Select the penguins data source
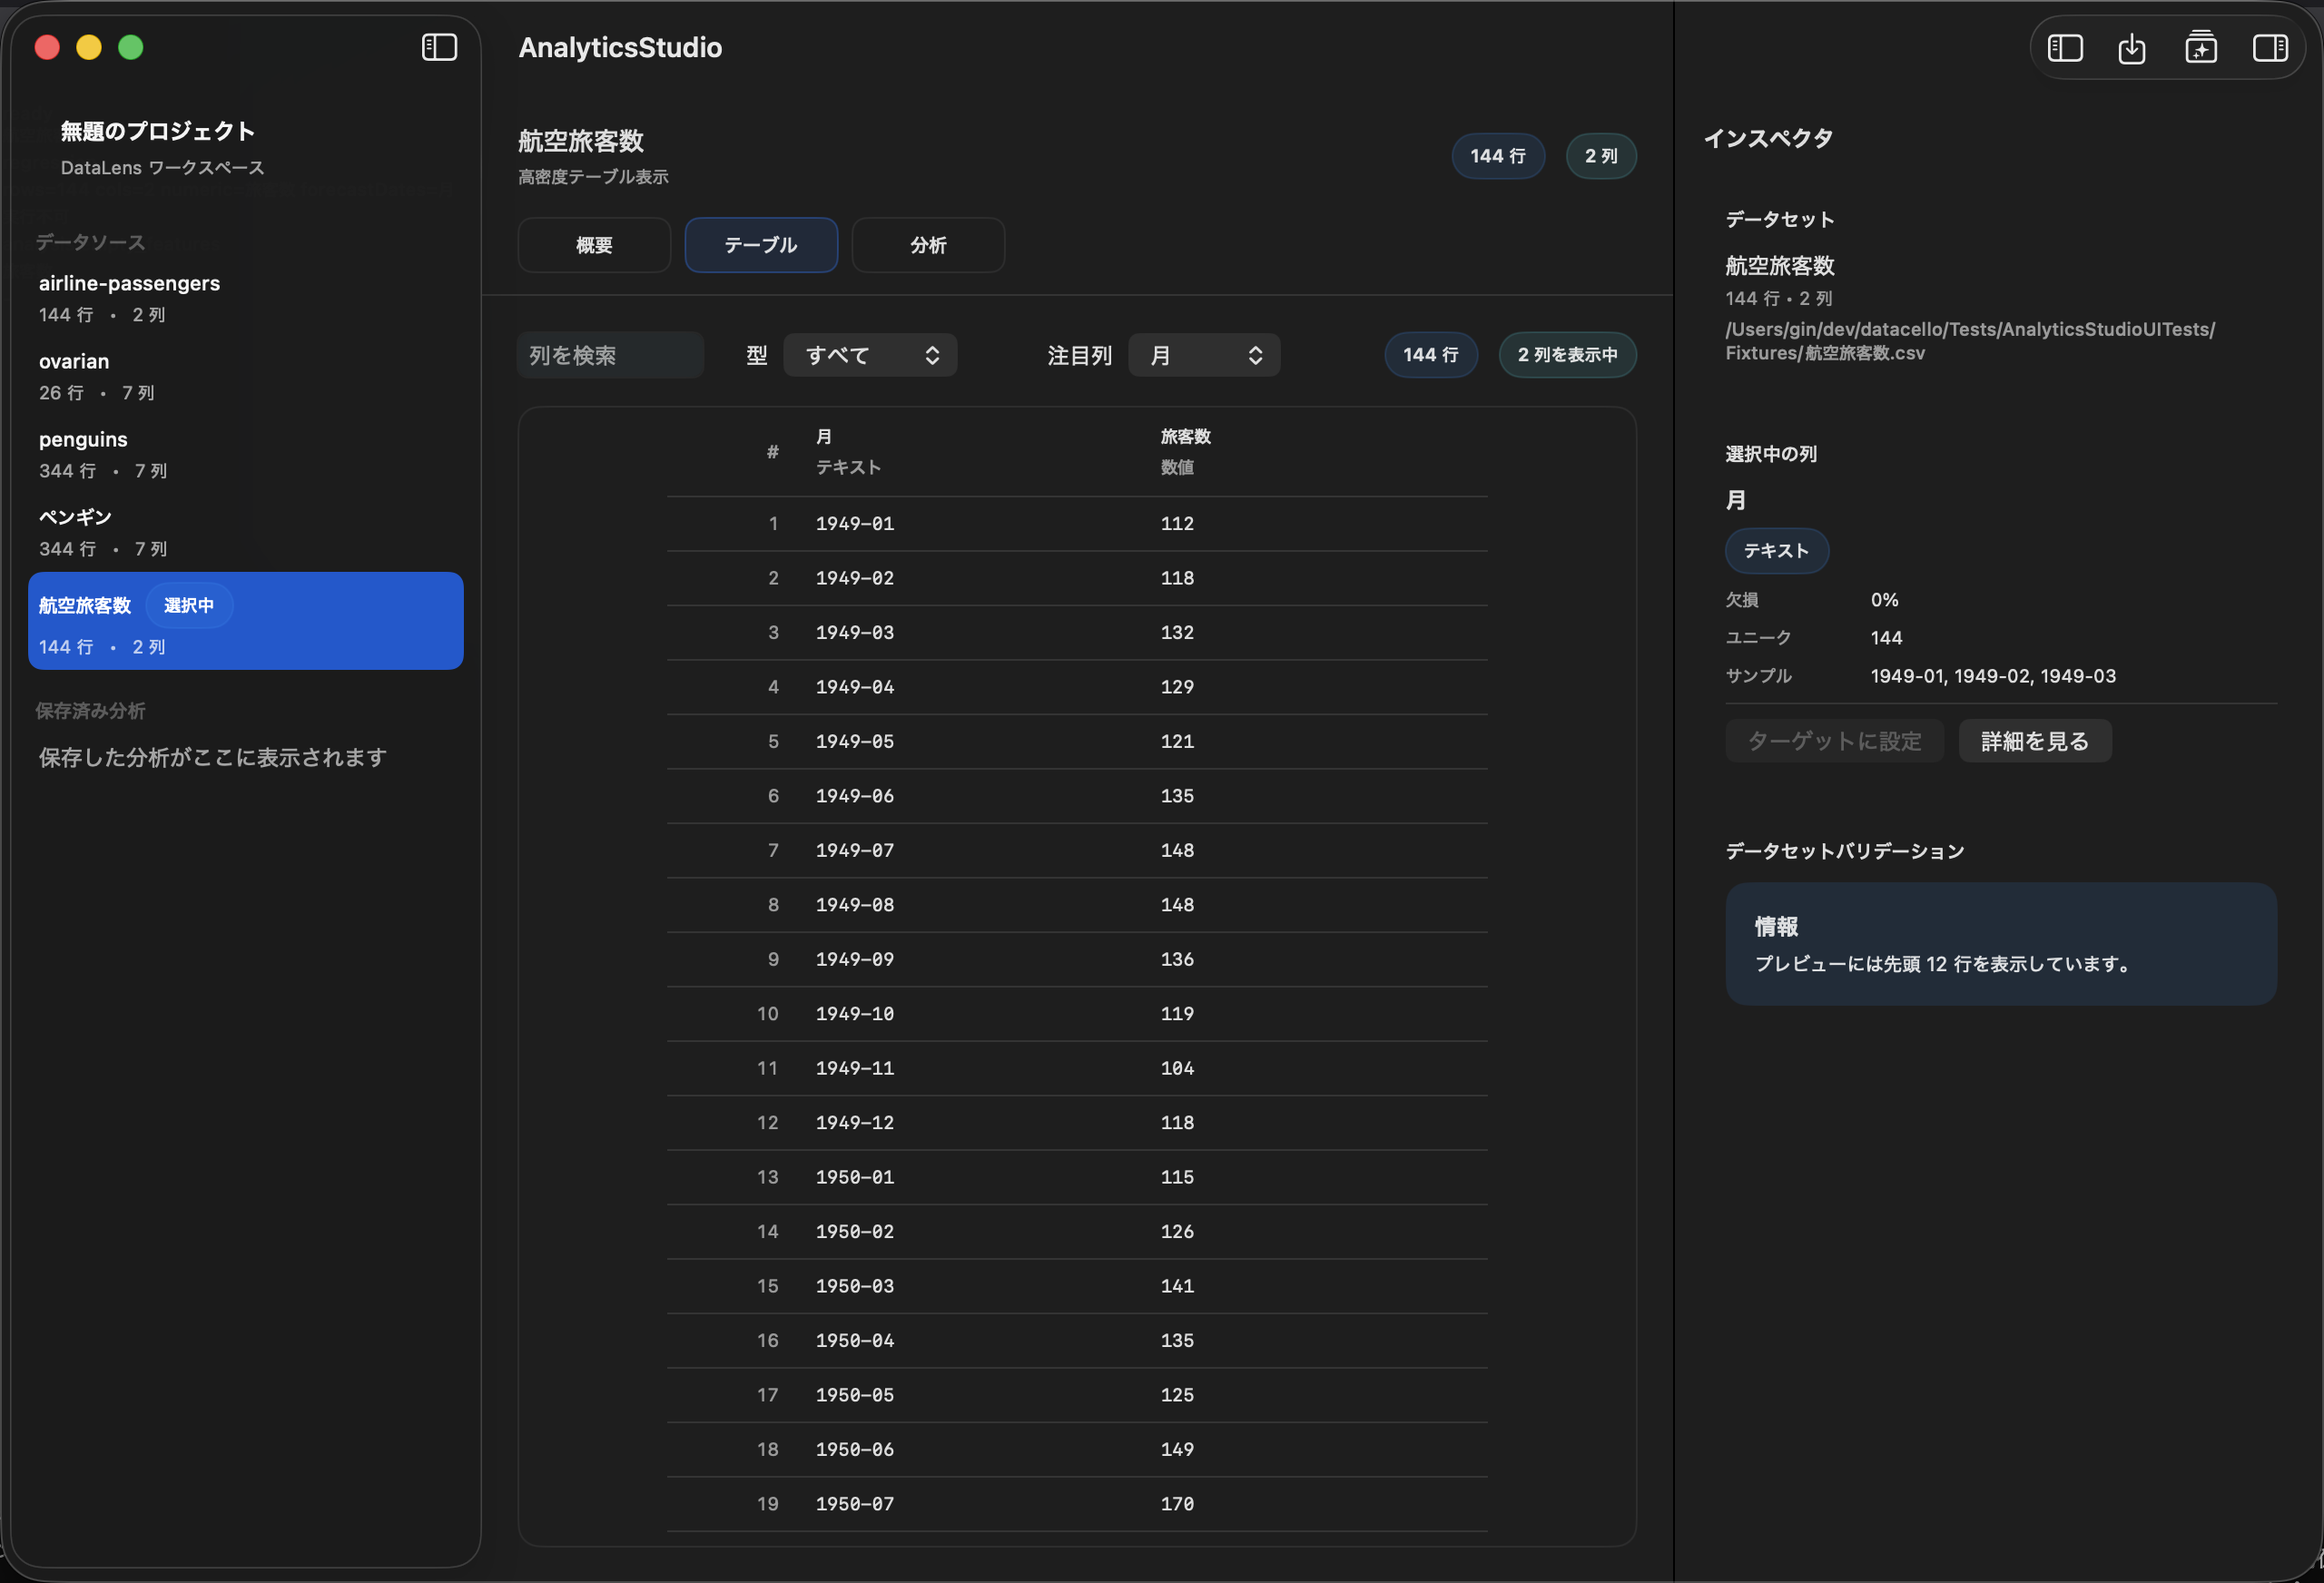 coord(246,455)
